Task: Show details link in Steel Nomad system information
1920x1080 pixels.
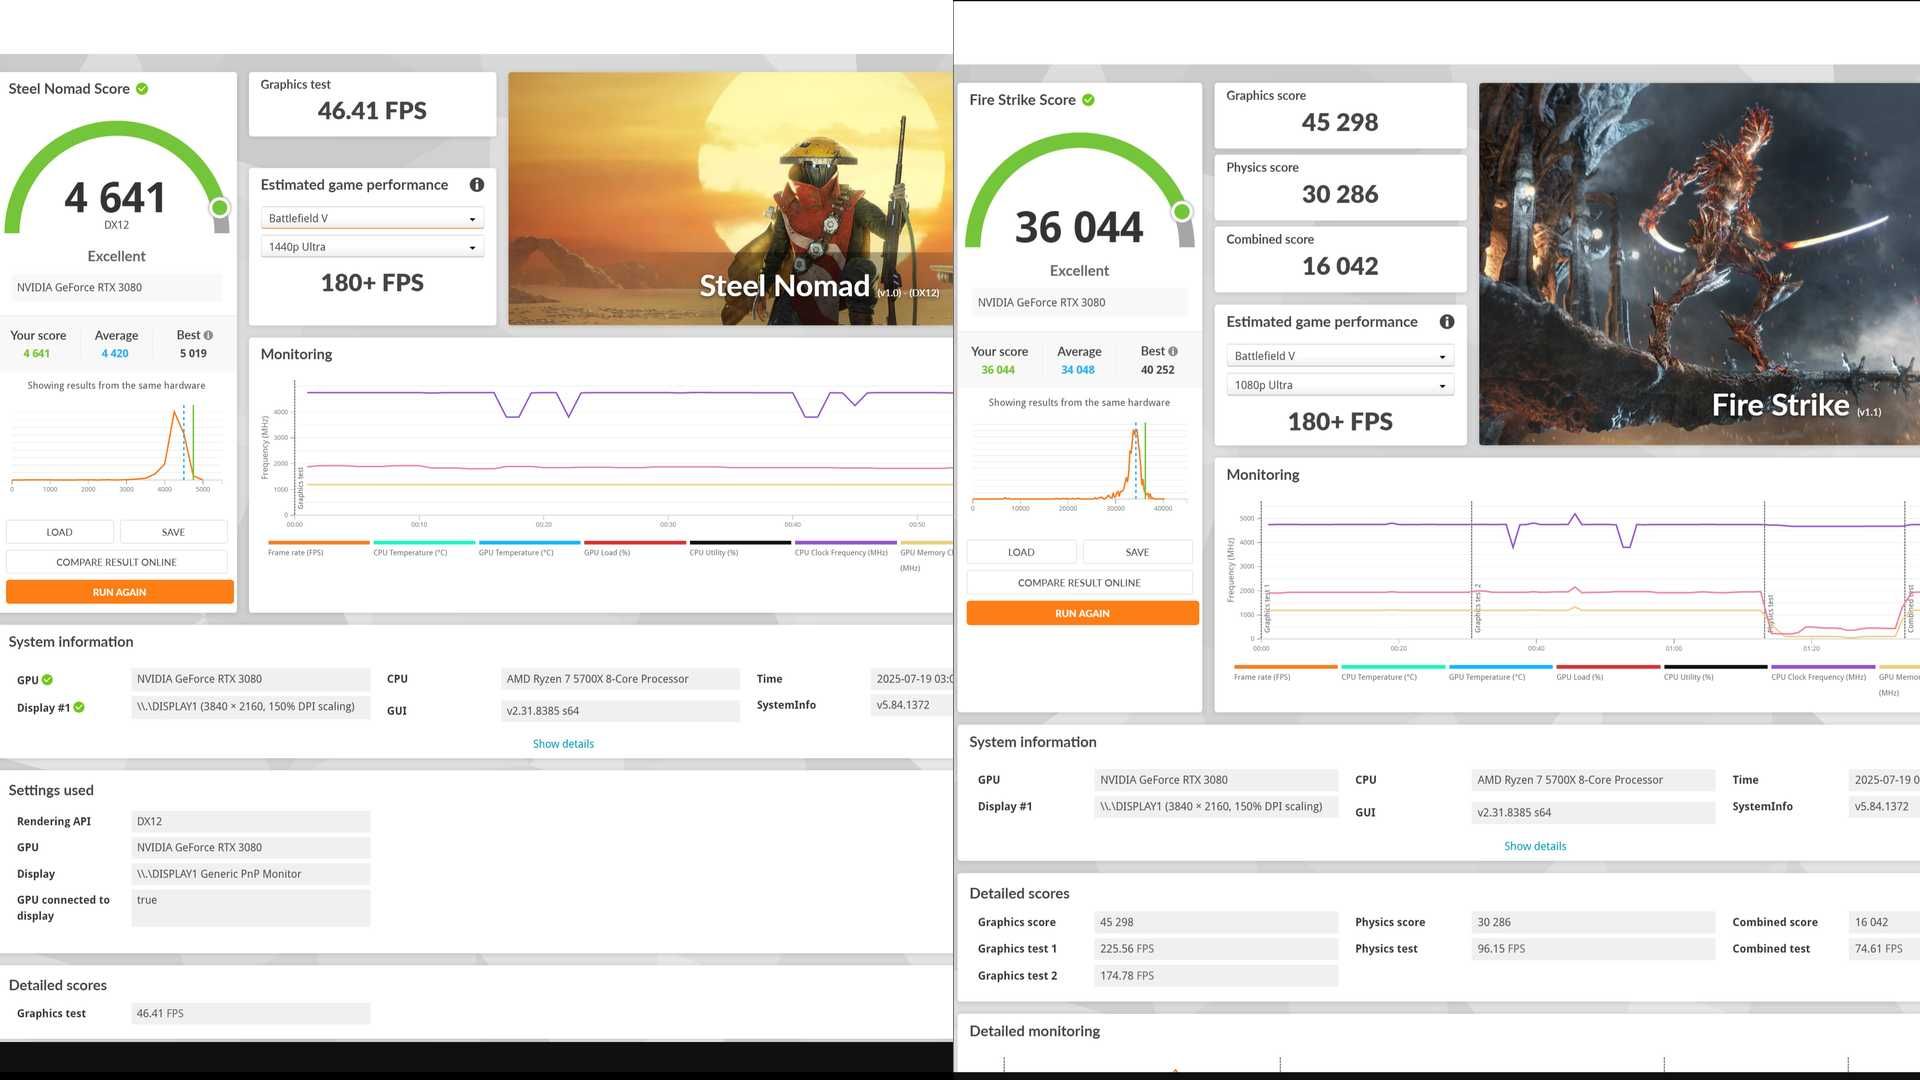Action: click(563, 744)
